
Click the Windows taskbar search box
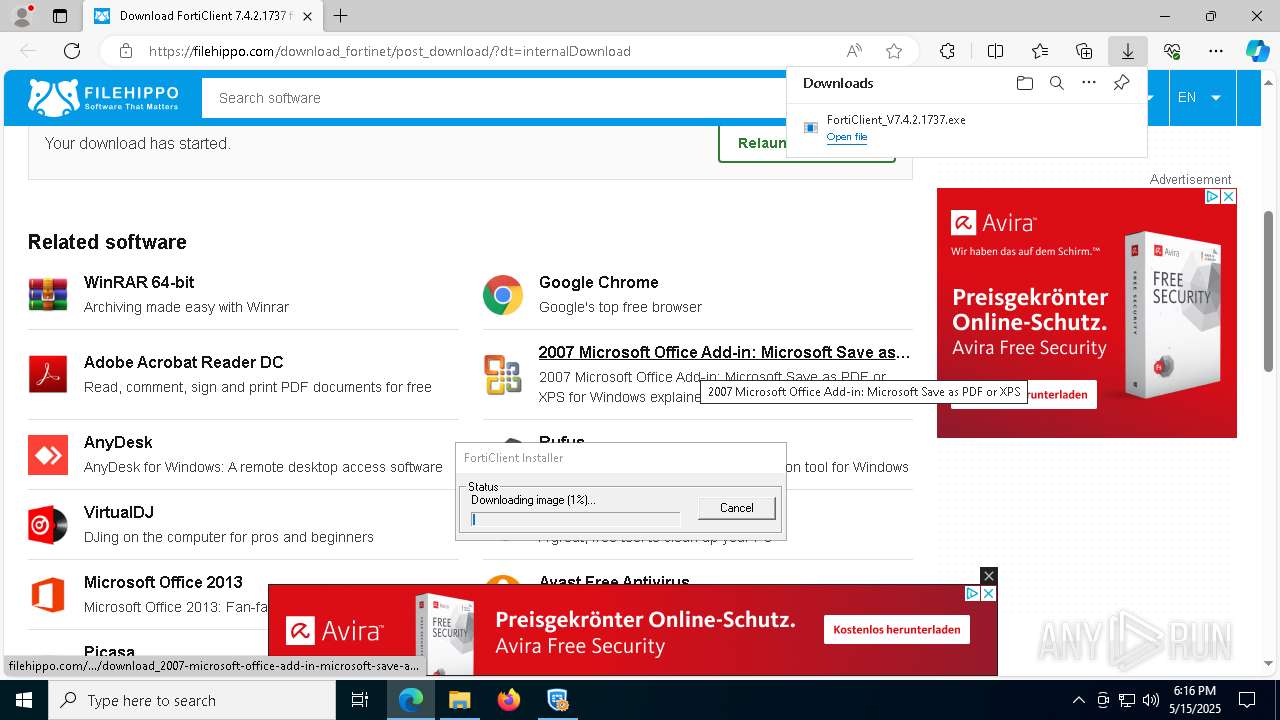(x=192, y=700)
